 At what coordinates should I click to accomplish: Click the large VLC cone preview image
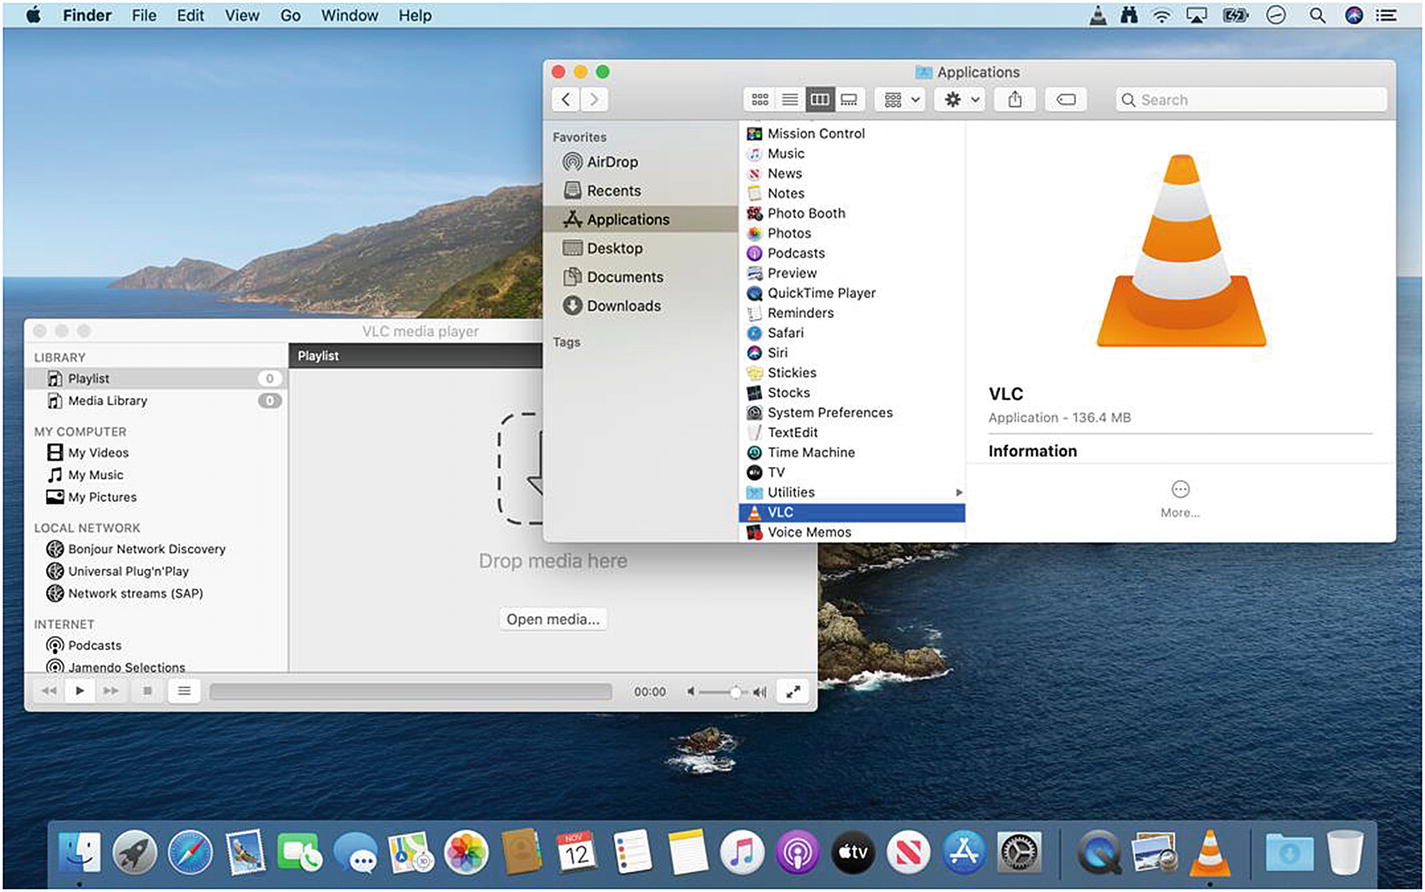[1181, 251]
